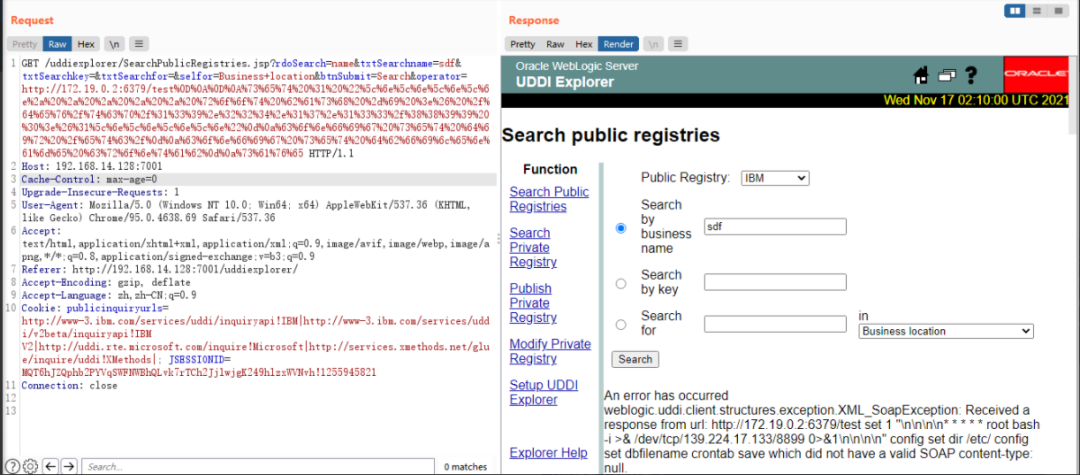1080x475 pixels.
Task: Click Search public registries heading
Action: click(x=610, y=135)
